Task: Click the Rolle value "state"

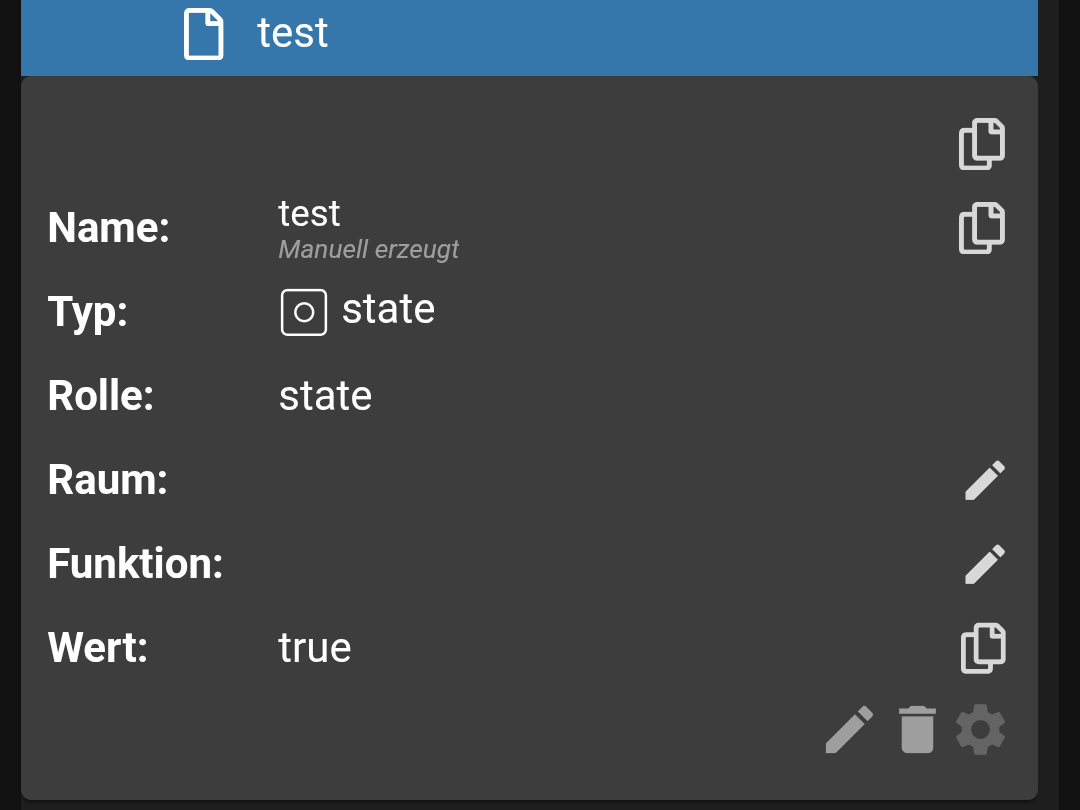Action: [325, 396]
